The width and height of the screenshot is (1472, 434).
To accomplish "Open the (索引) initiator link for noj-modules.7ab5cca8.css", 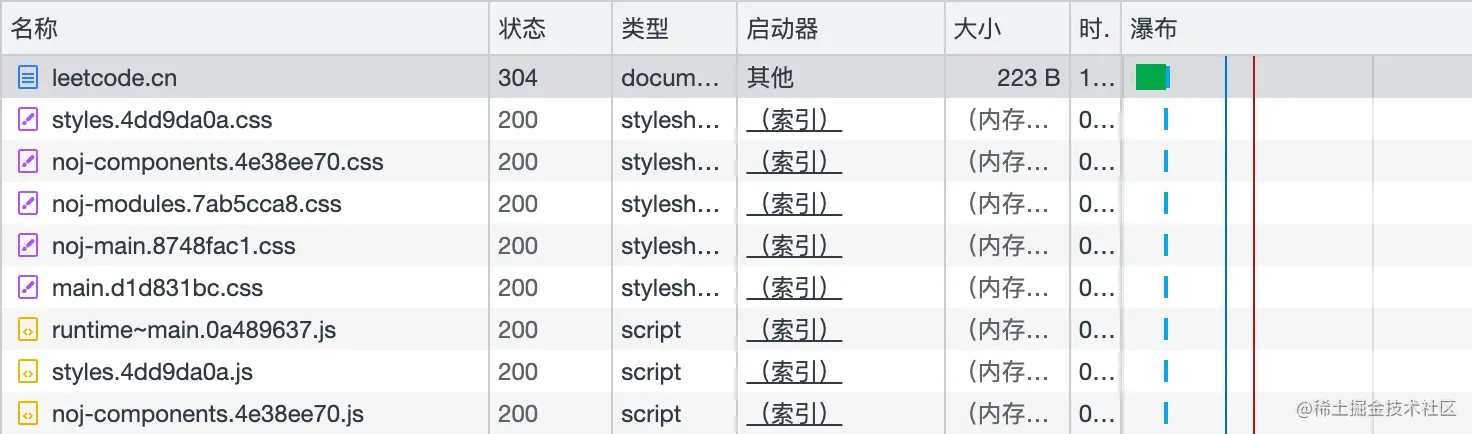I will [794, 204].
